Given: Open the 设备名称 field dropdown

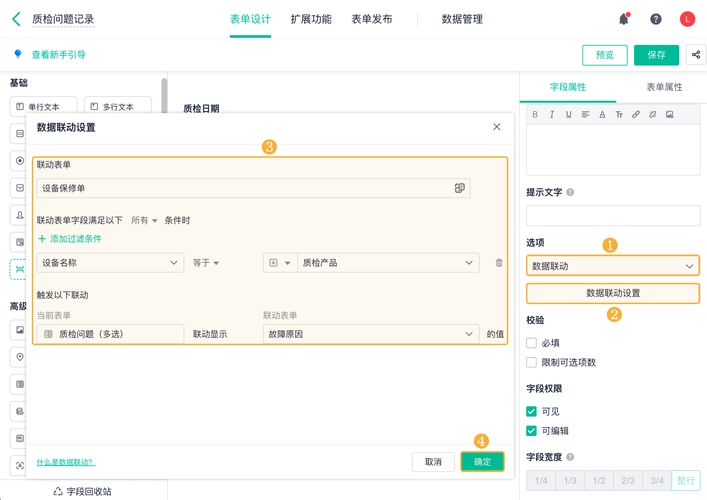Looking at the screenshot, I should point(110,262).
